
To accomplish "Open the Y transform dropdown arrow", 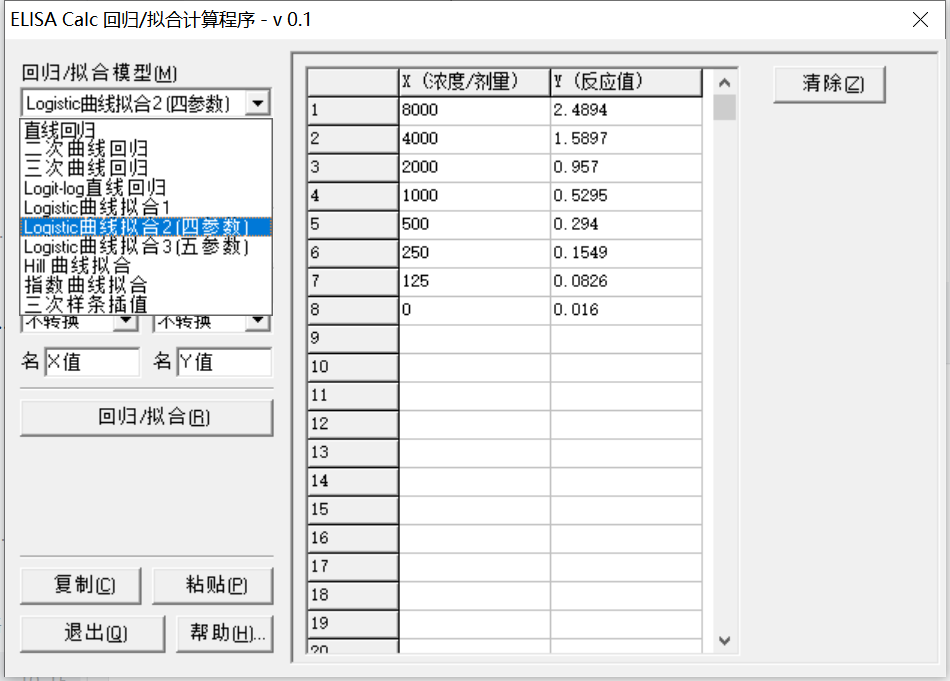I will 257,321.
